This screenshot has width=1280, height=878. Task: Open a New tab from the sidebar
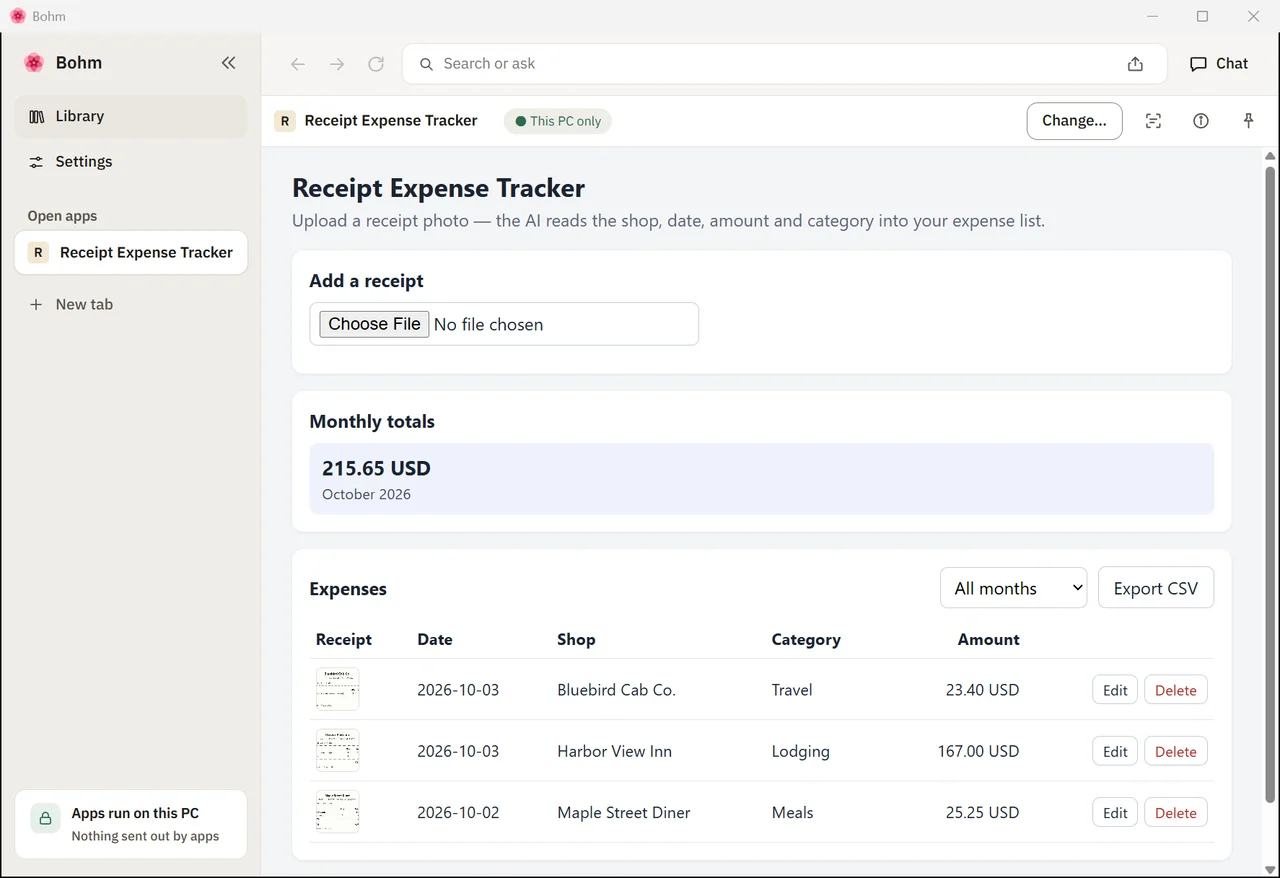pos(131,304)
